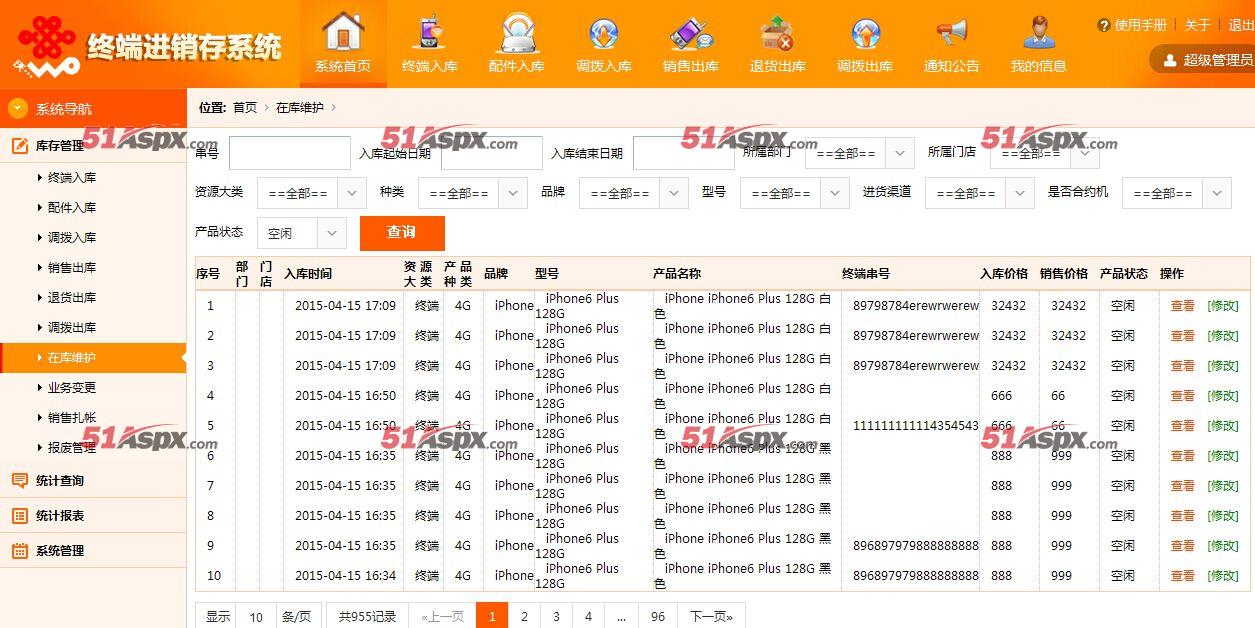Image resolution: width=1255 pixels, height=628 pixels.
Task: Click the 关于 link
Action: tap(1197, 25)
